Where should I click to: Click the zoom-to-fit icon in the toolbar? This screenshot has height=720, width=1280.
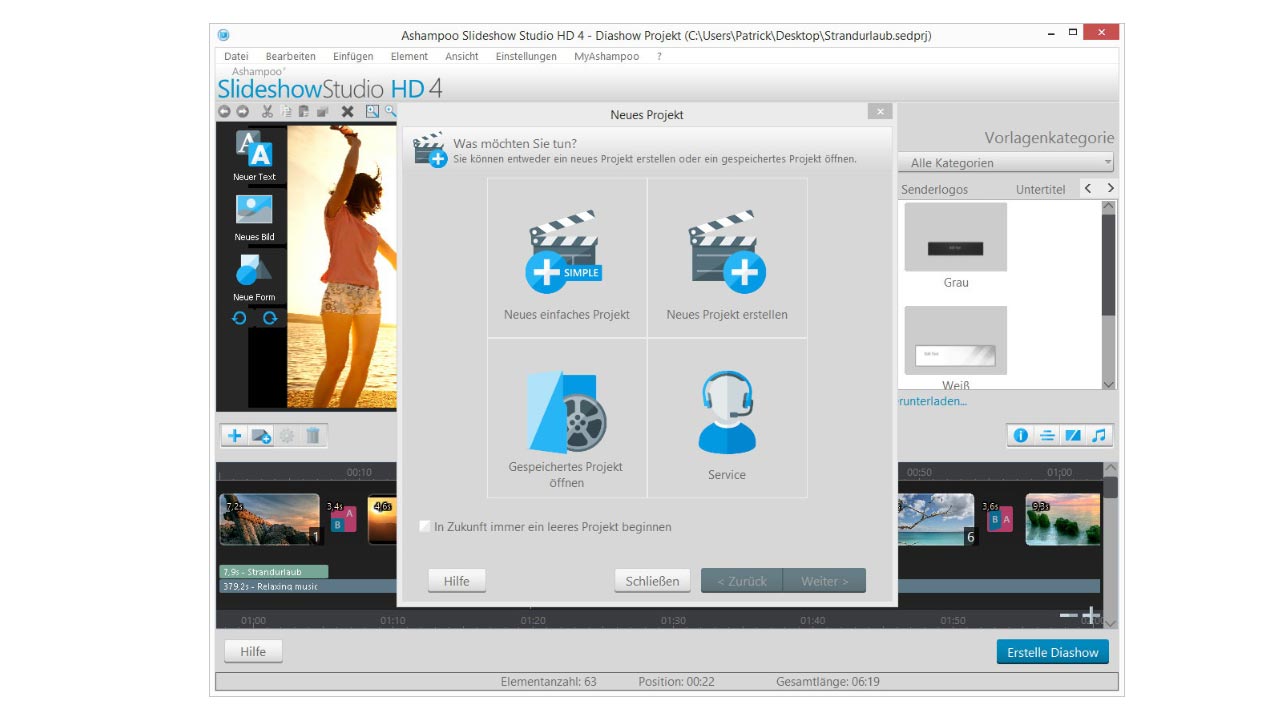(372, 112)
